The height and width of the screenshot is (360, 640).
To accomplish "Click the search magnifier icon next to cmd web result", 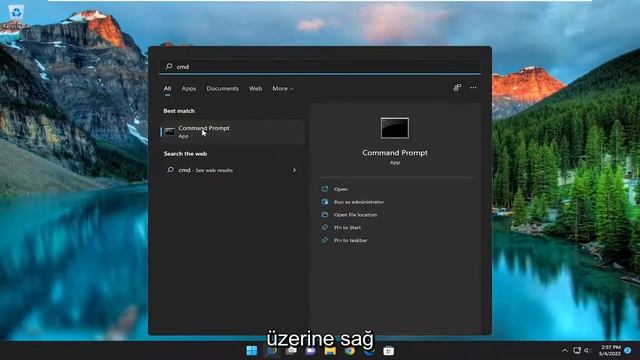I will 171,170.
